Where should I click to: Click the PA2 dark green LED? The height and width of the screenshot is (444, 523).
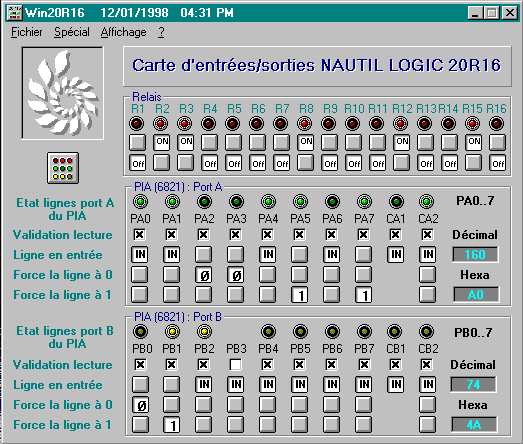[x=204, y=201]
